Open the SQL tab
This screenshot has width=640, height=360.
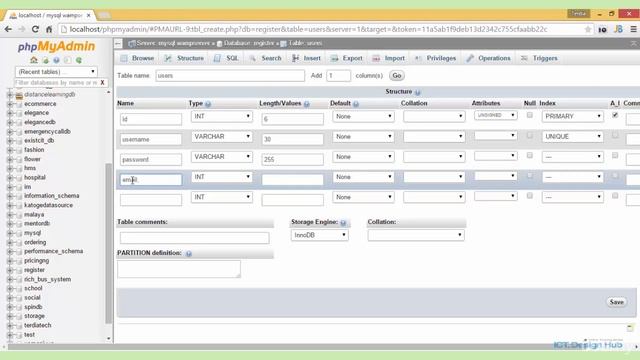click(x=227, y=58)
